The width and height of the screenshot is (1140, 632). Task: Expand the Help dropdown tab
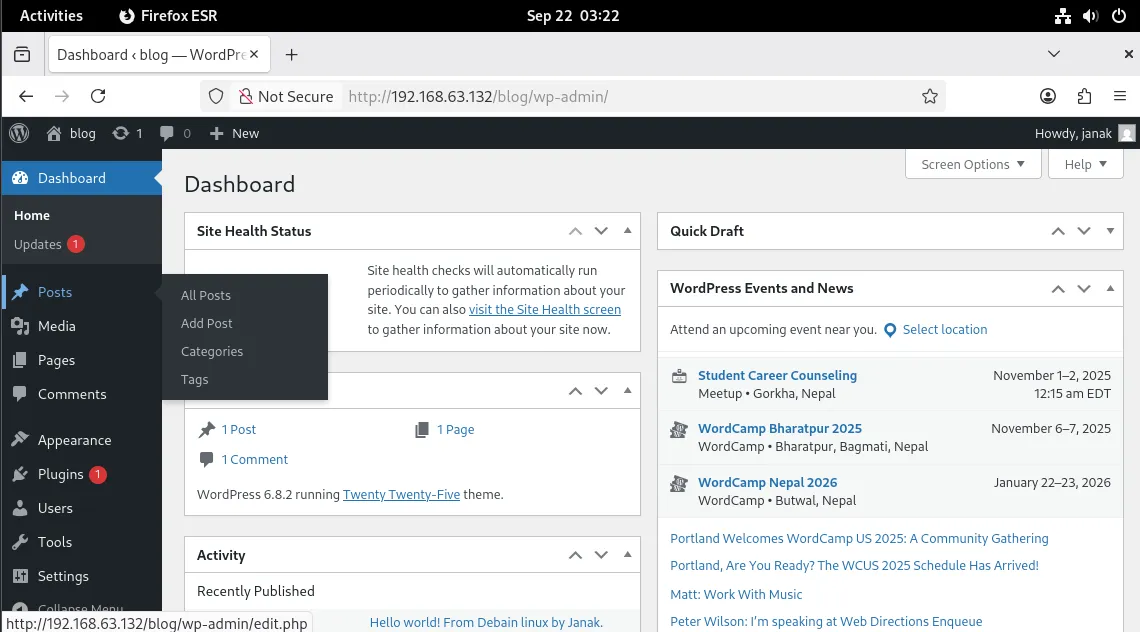coord(1085,164)
